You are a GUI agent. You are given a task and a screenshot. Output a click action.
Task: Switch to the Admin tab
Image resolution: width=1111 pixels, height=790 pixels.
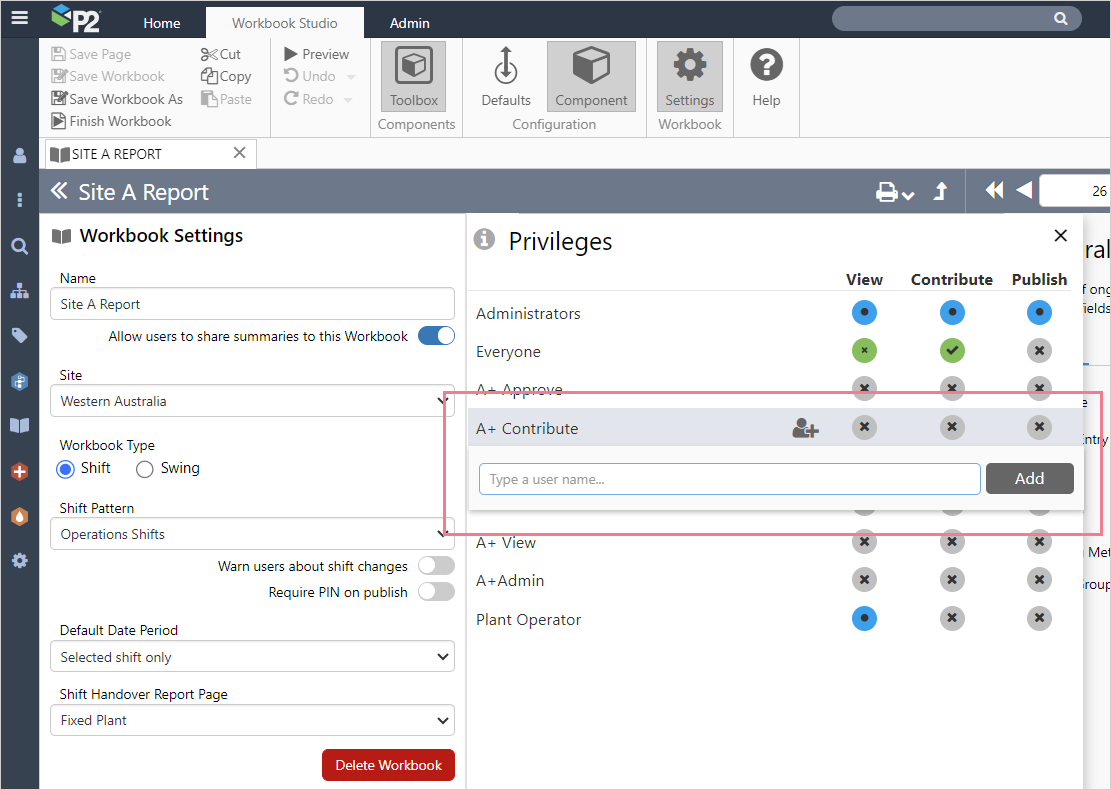[410, 23]
